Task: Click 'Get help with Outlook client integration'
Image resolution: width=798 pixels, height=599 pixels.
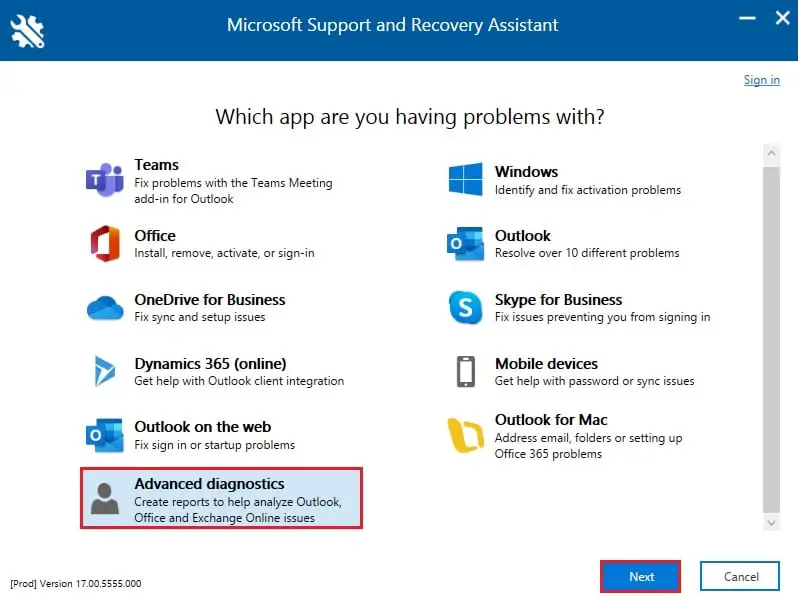Action: [x=239, y=381]
